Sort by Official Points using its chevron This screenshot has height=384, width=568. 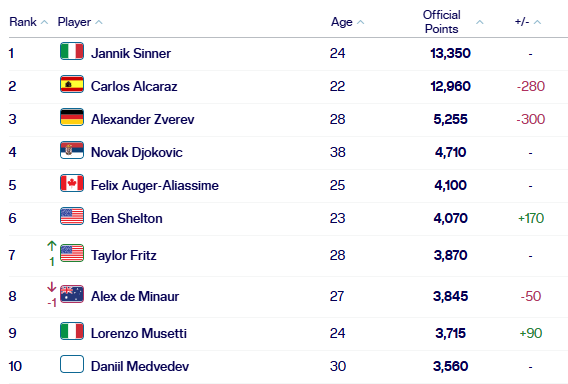pyautogui.click(x=480, y=22)
